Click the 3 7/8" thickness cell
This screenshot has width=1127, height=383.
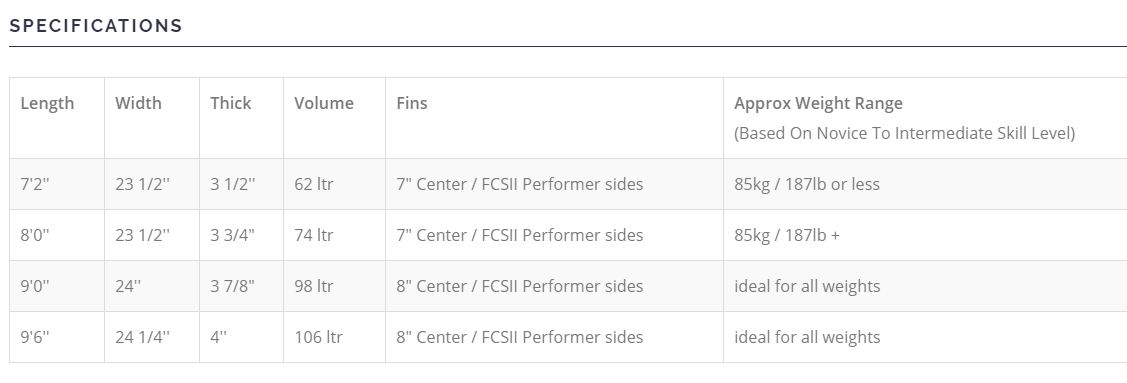tap(242, 286)
